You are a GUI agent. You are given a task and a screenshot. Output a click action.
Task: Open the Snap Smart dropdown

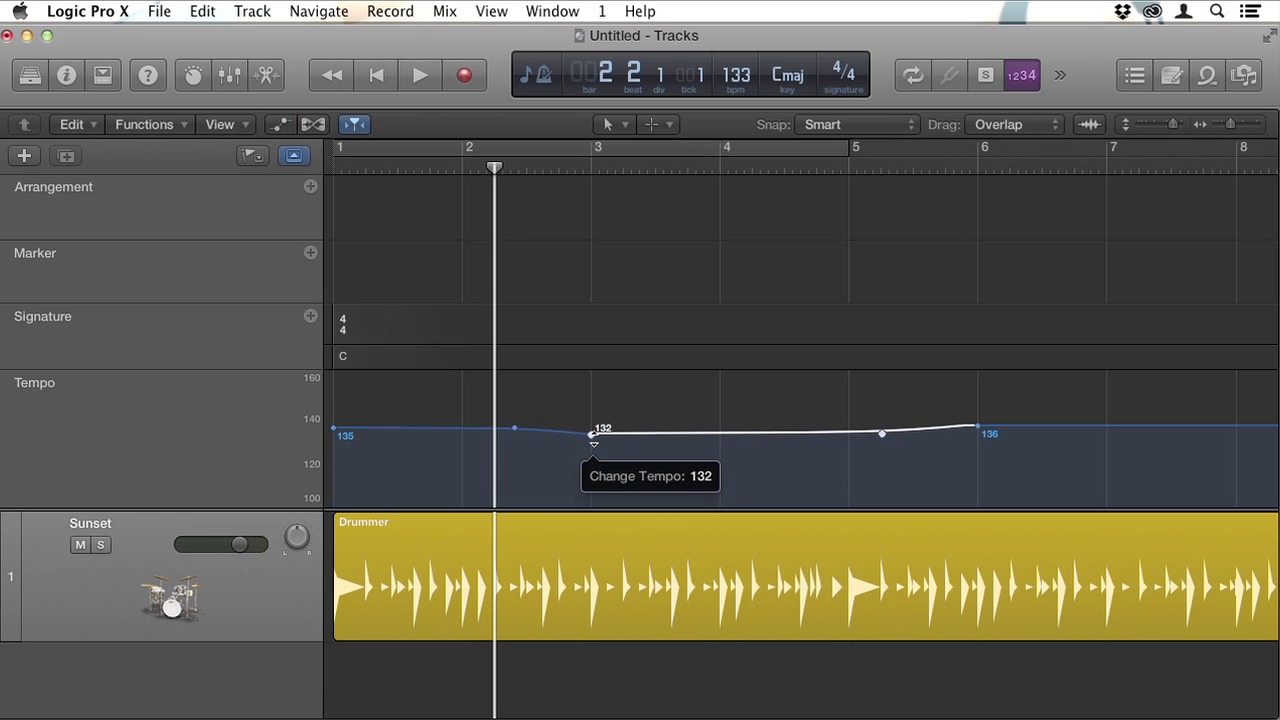858,124
